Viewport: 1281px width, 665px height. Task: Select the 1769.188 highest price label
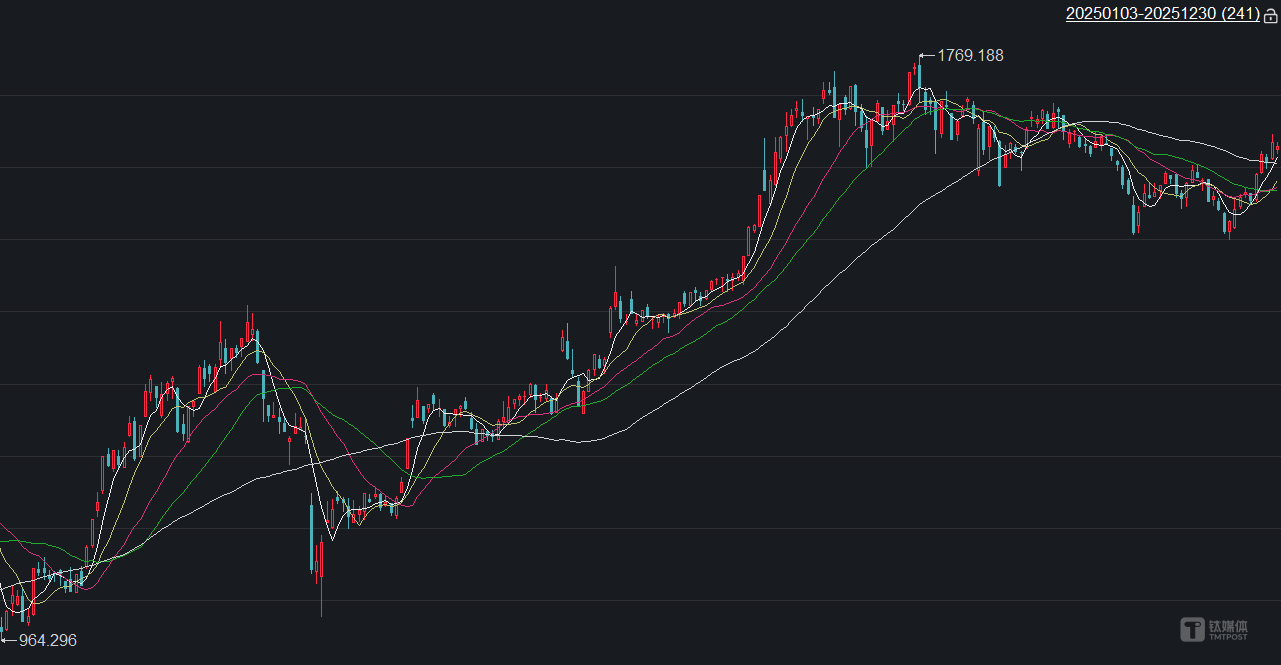pos(970,56)
